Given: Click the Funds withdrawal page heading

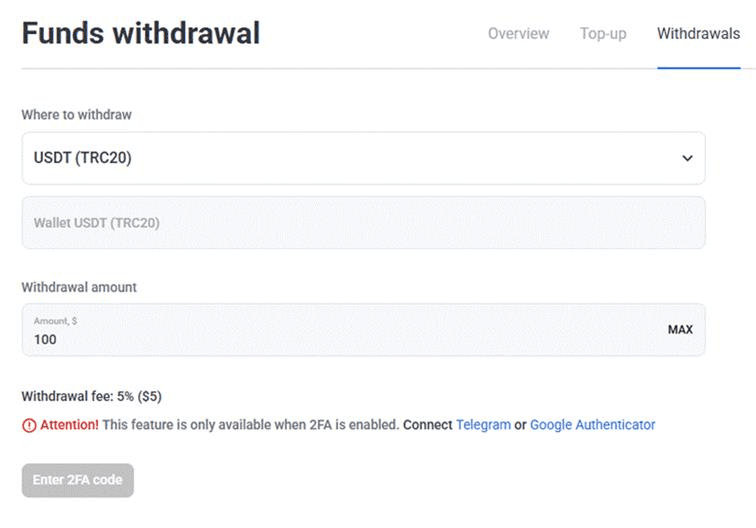Looking at the screenshot, I should [x=141, y=33].
